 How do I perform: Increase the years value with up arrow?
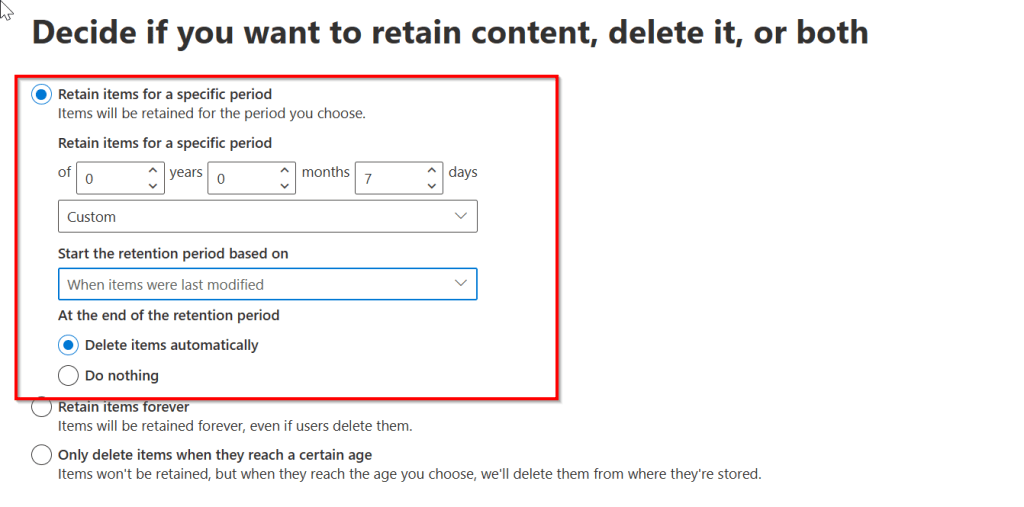coord(152,170)
